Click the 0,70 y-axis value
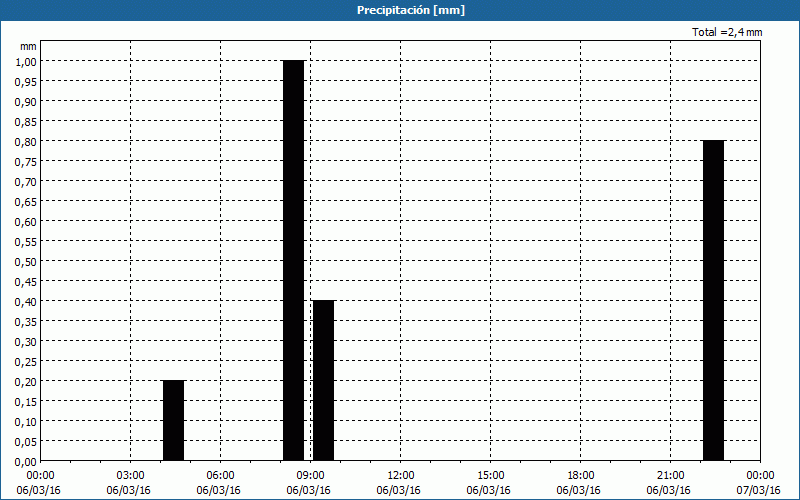The height and width of the screenshot is (500, 800). coord(25,182)
